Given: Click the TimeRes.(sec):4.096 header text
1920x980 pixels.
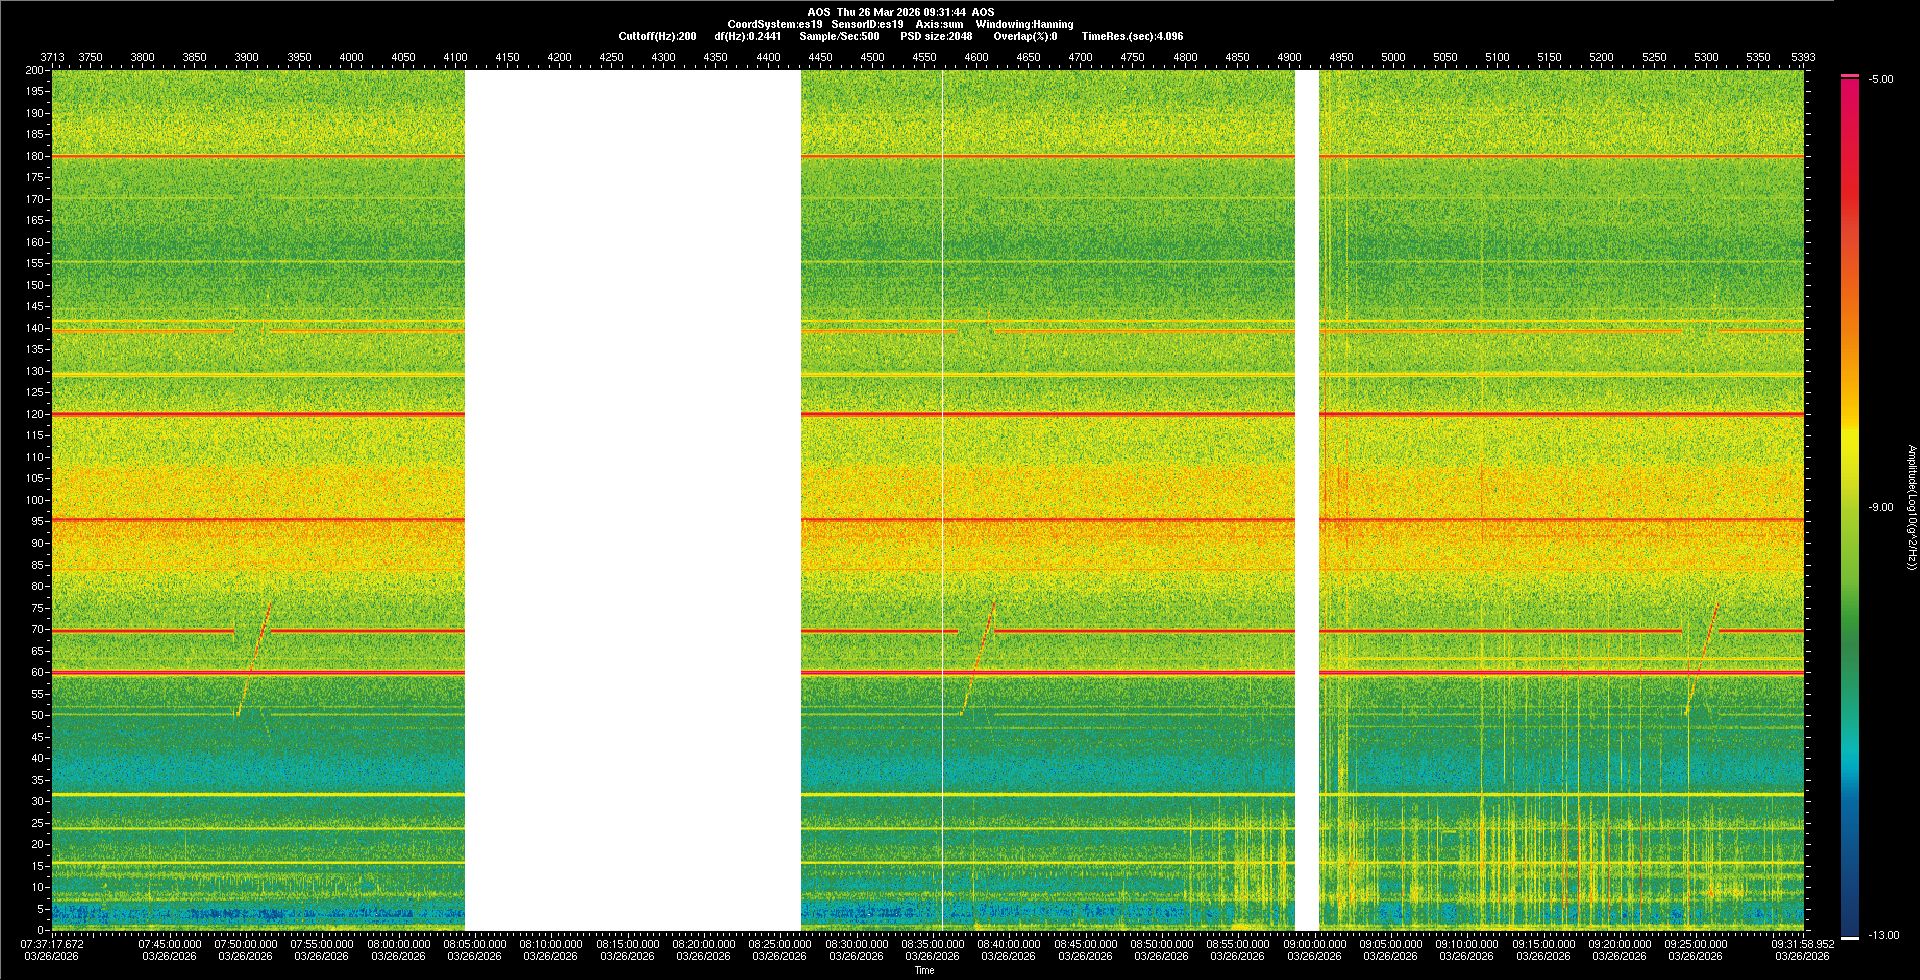Looking at the screenshot, I should pyautogui.click(x=1132, y=36).
